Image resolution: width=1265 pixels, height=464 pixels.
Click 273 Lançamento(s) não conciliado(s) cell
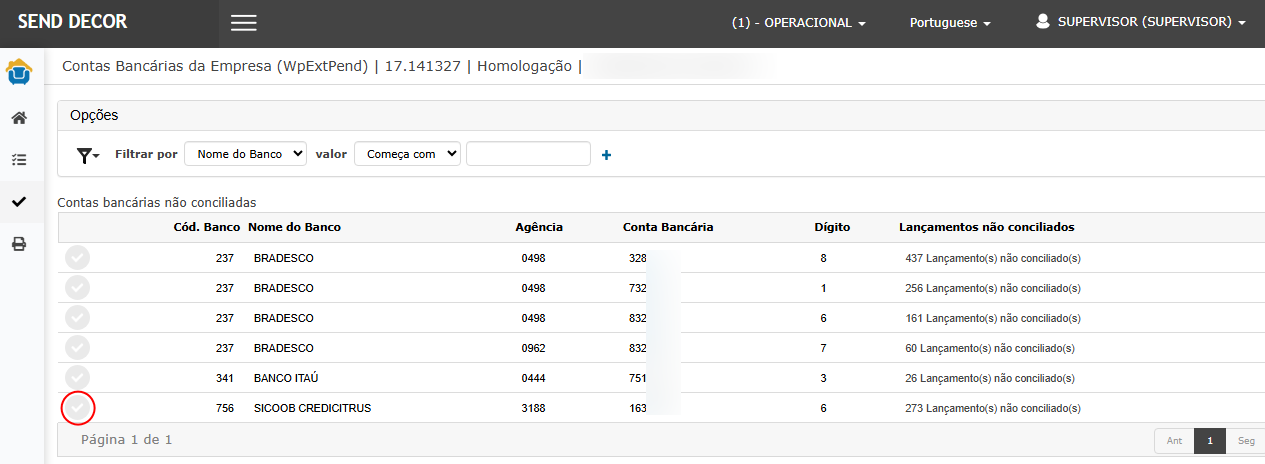click(993, 408)
